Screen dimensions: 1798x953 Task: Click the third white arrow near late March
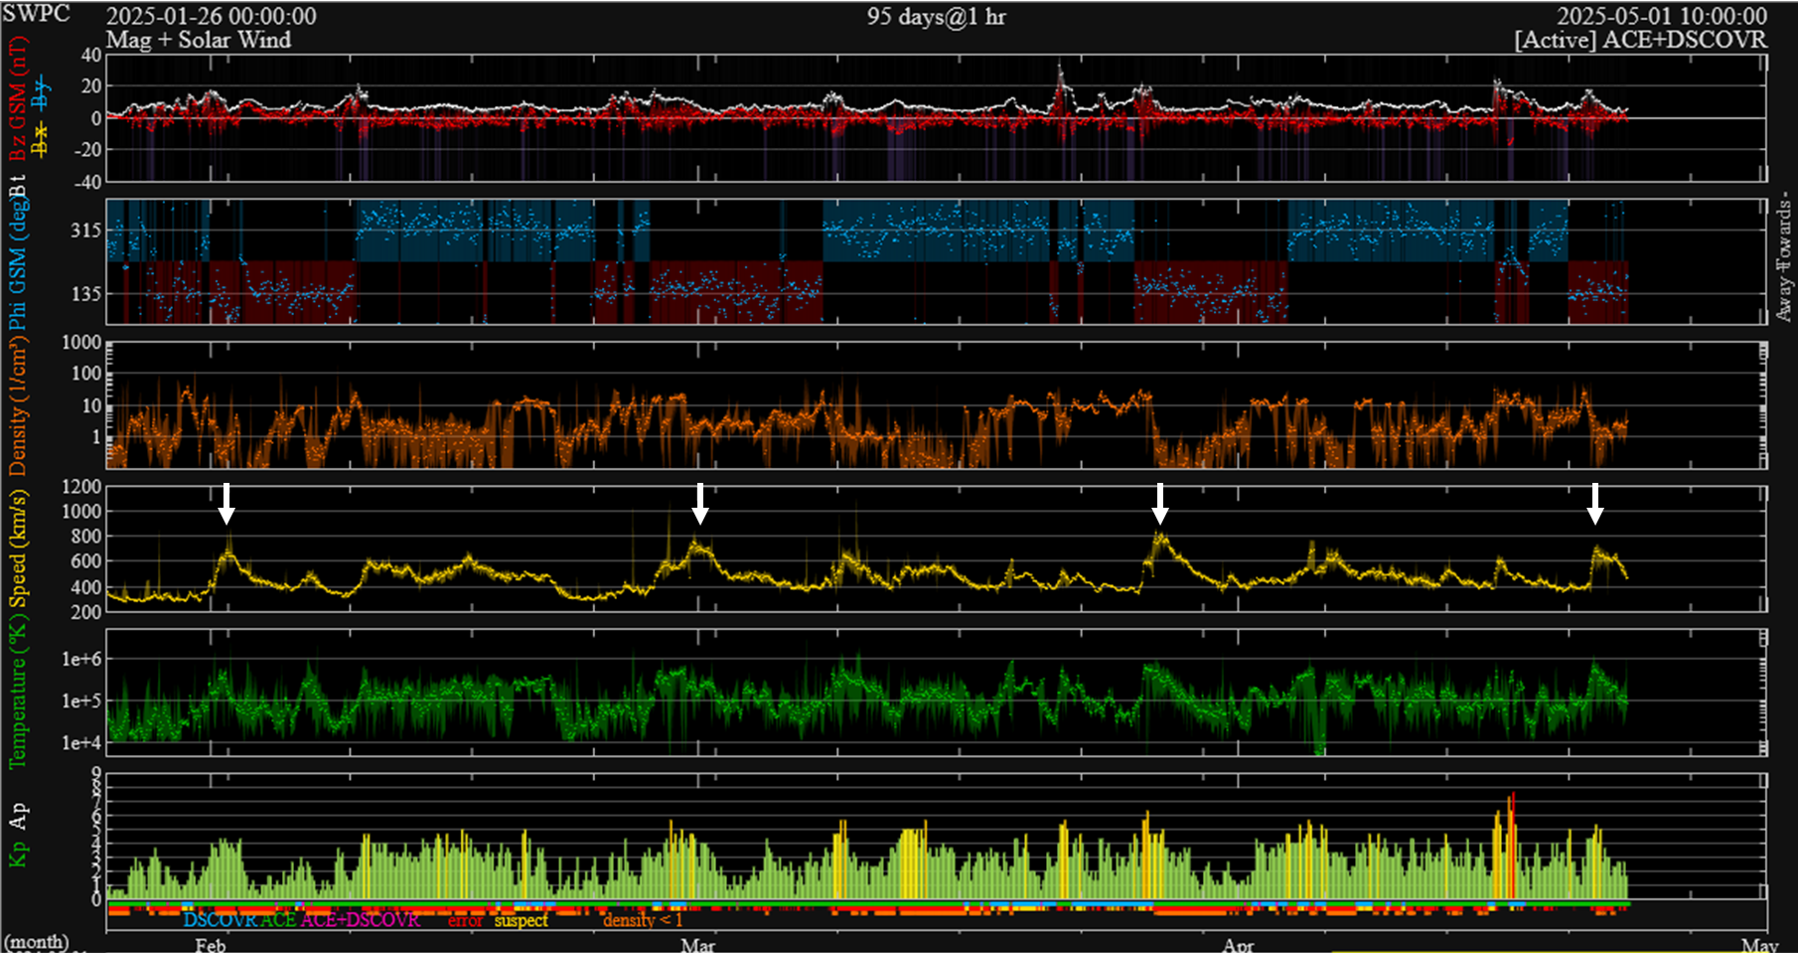[1159, 503]
